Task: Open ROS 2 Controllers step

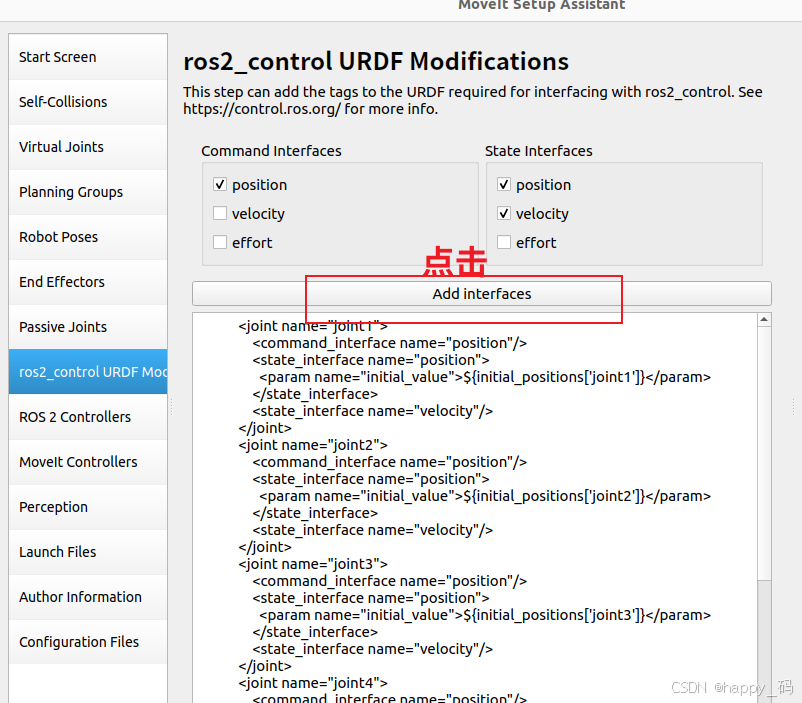Action: 88,417
